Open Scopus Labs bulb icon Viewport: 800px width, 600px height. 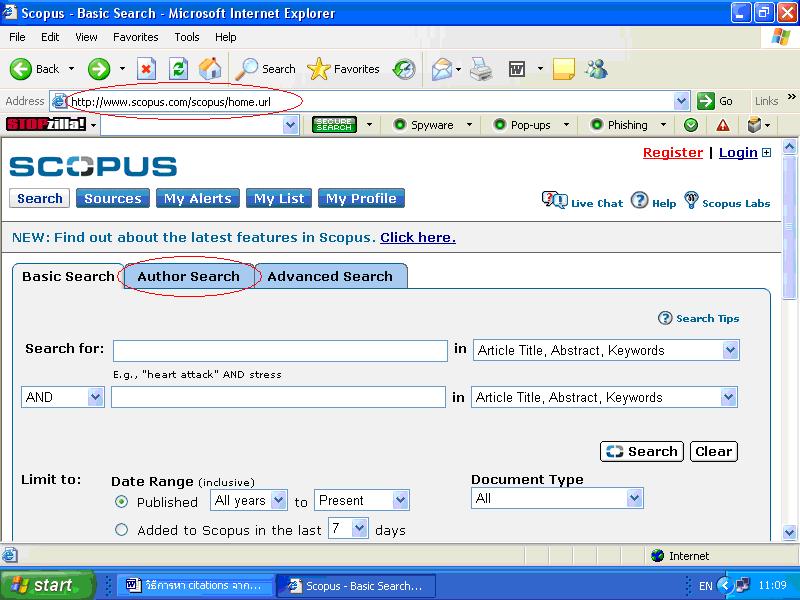tap(691, 200)
